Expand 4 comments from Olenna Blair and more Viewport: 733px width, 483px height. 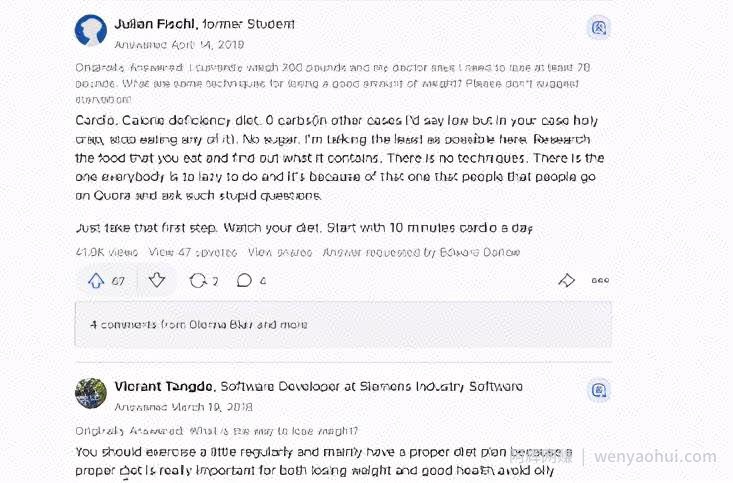(x=343, y=324)
